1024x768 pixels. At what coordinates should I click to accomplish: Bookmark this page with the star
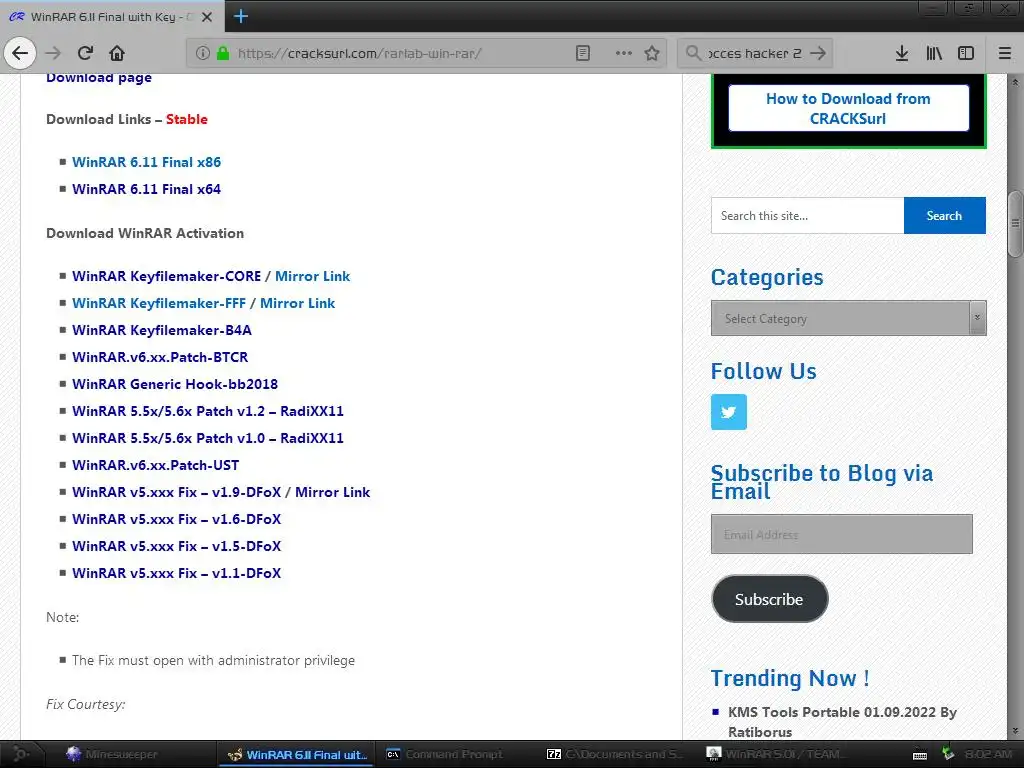click(x=652, y=53)
